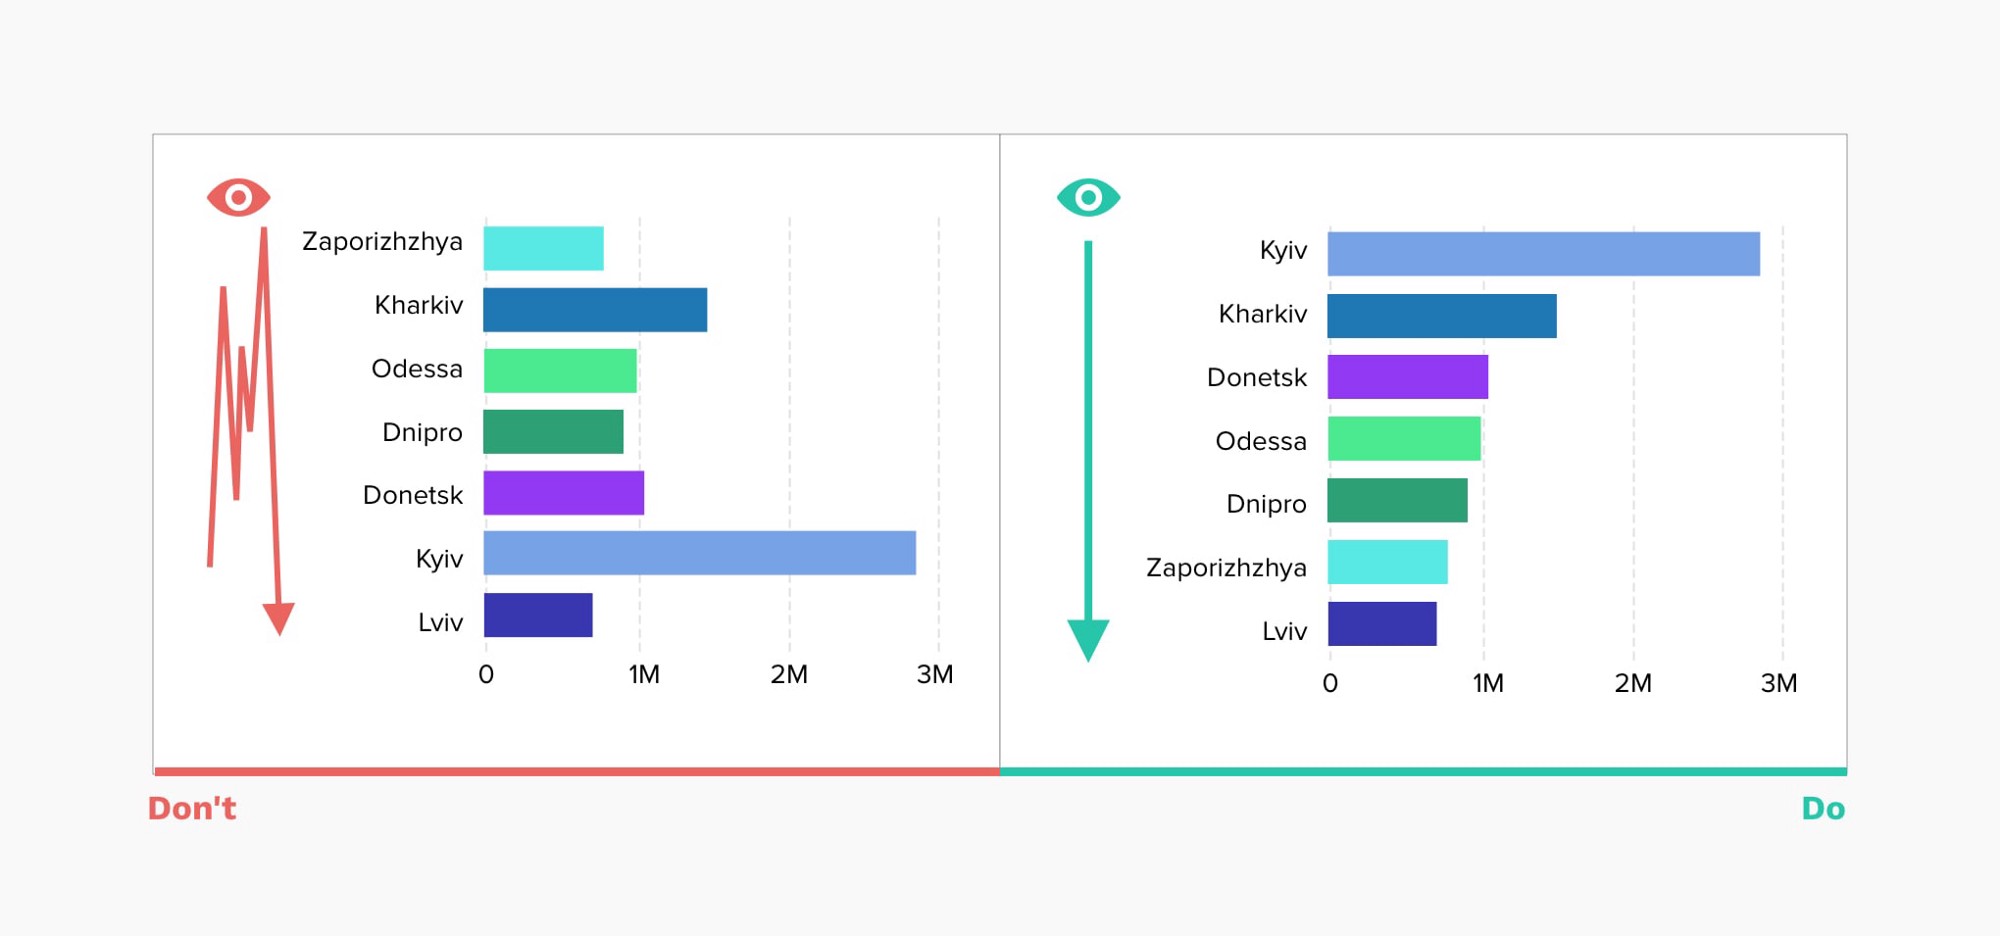Click the Zaporizhzhya label in left chart

tap(382, 242)
